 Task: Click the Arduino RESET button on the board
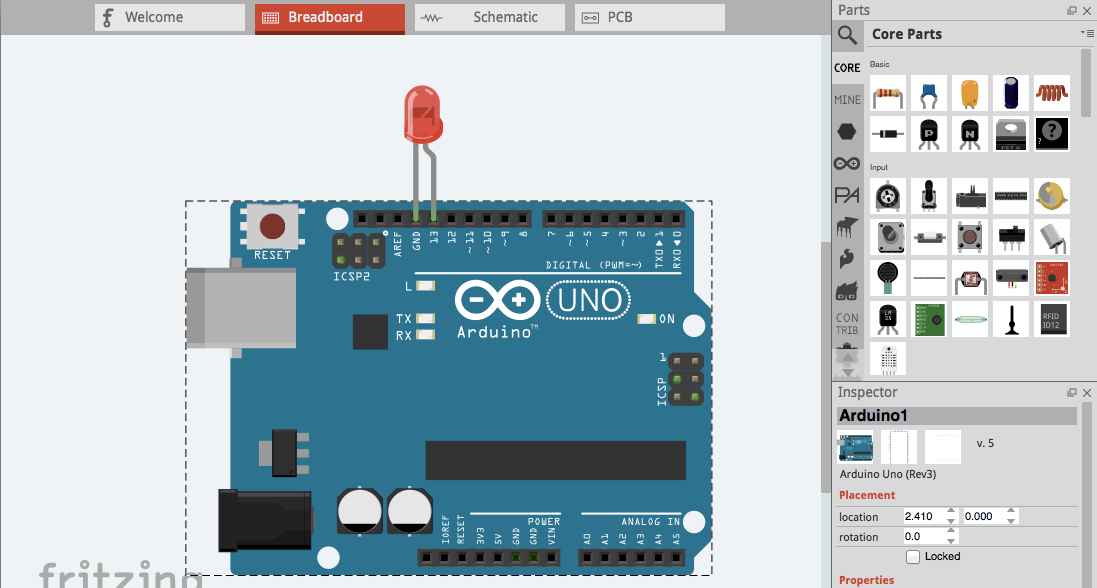pos(272,227)
